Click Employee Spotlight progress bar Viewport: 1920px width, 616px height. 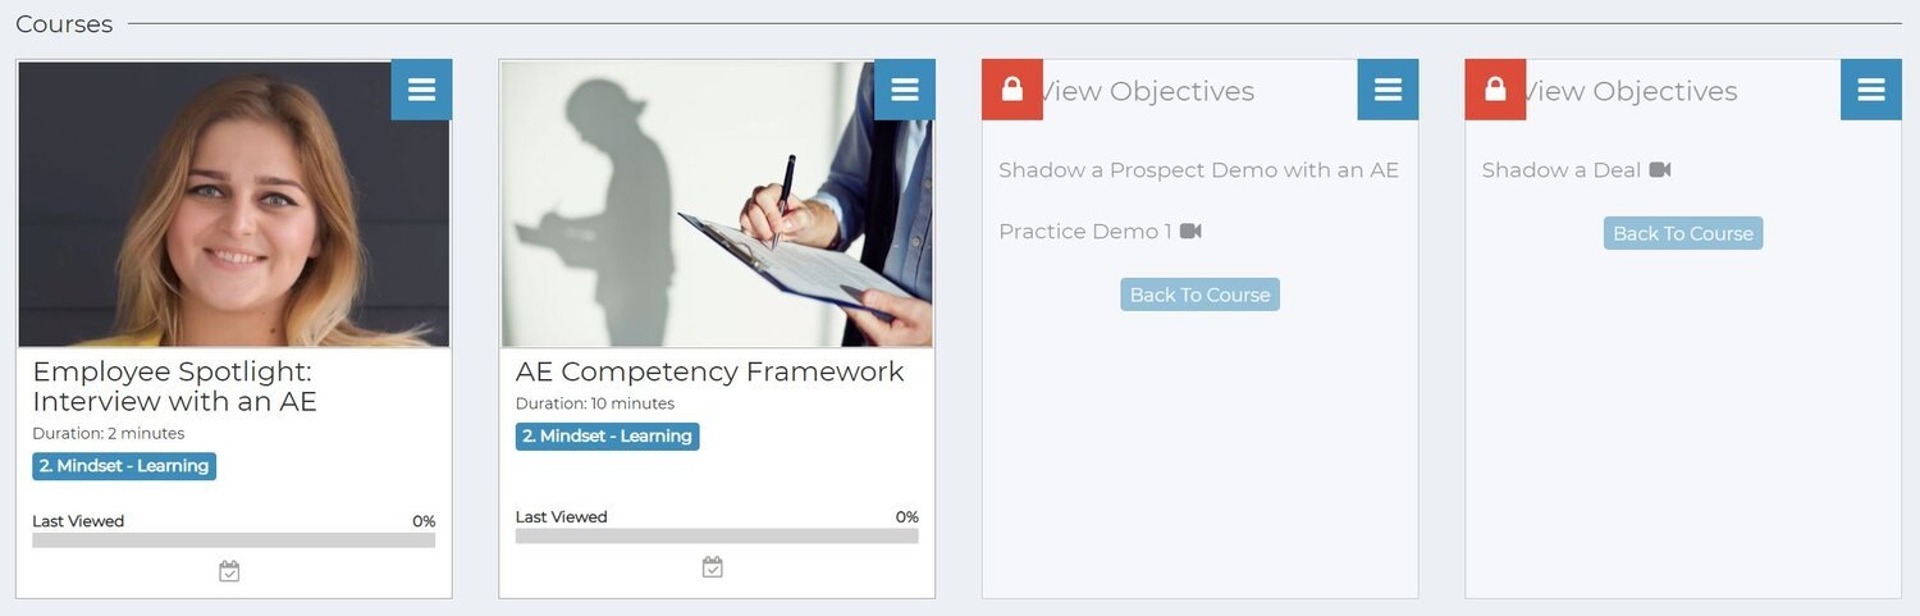(233, 540)
